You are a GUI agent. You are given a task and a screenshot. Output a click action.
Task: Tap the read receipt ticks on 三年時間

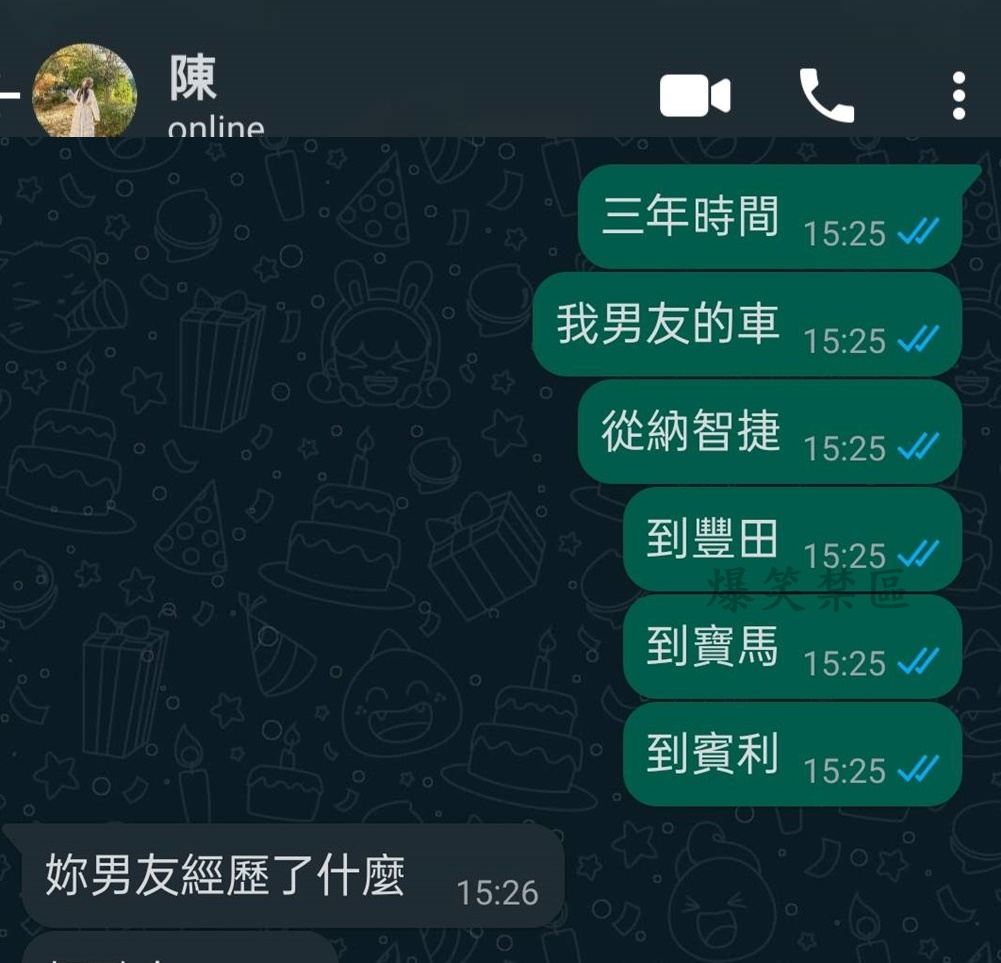918,231
